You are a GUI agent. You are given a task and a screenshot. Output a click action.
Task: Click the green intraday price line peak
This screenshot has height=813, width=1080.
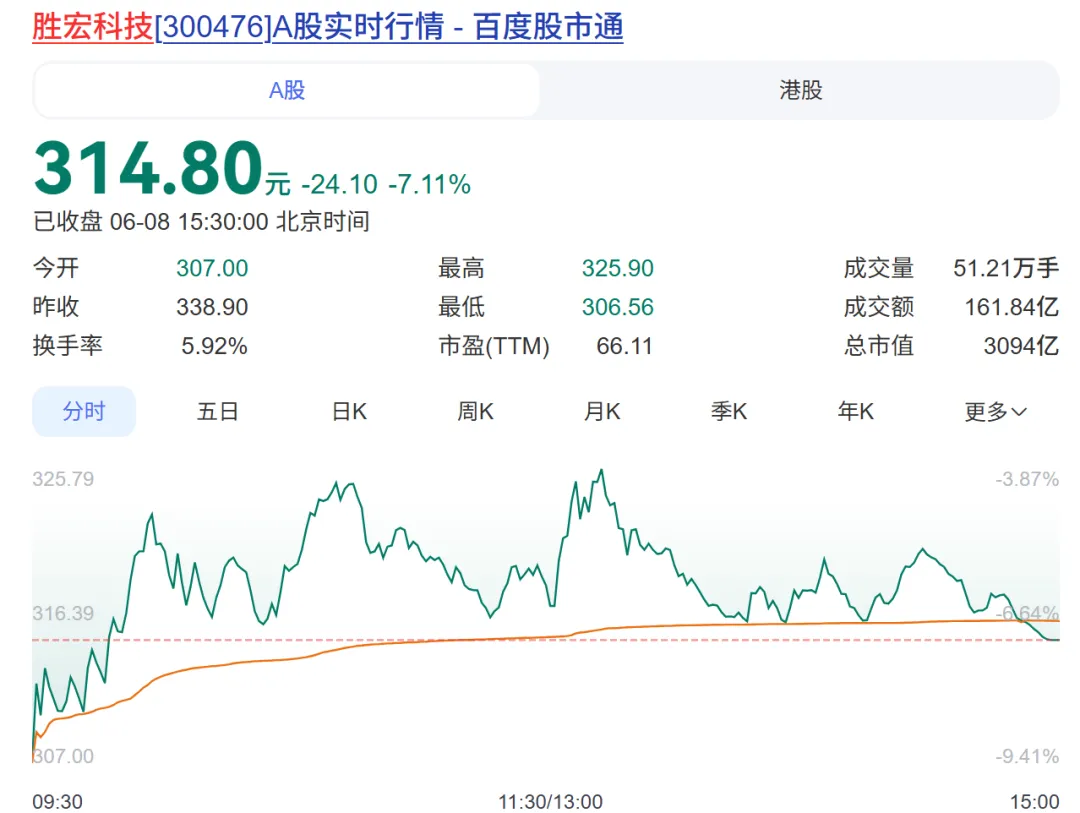click(601, 471)
